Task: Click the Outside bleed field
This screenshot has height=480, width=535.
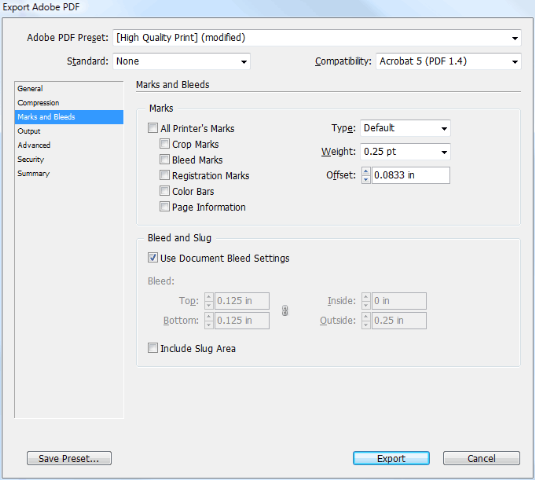Action: coord(399,321)
